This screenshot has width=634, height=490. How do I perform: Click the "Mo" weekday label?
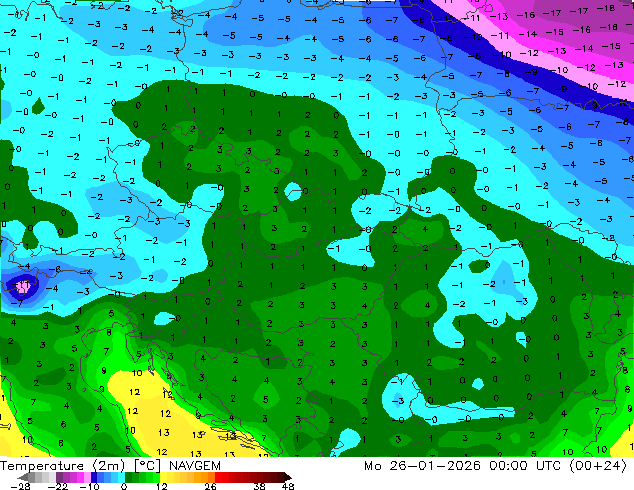click(372, 466)
